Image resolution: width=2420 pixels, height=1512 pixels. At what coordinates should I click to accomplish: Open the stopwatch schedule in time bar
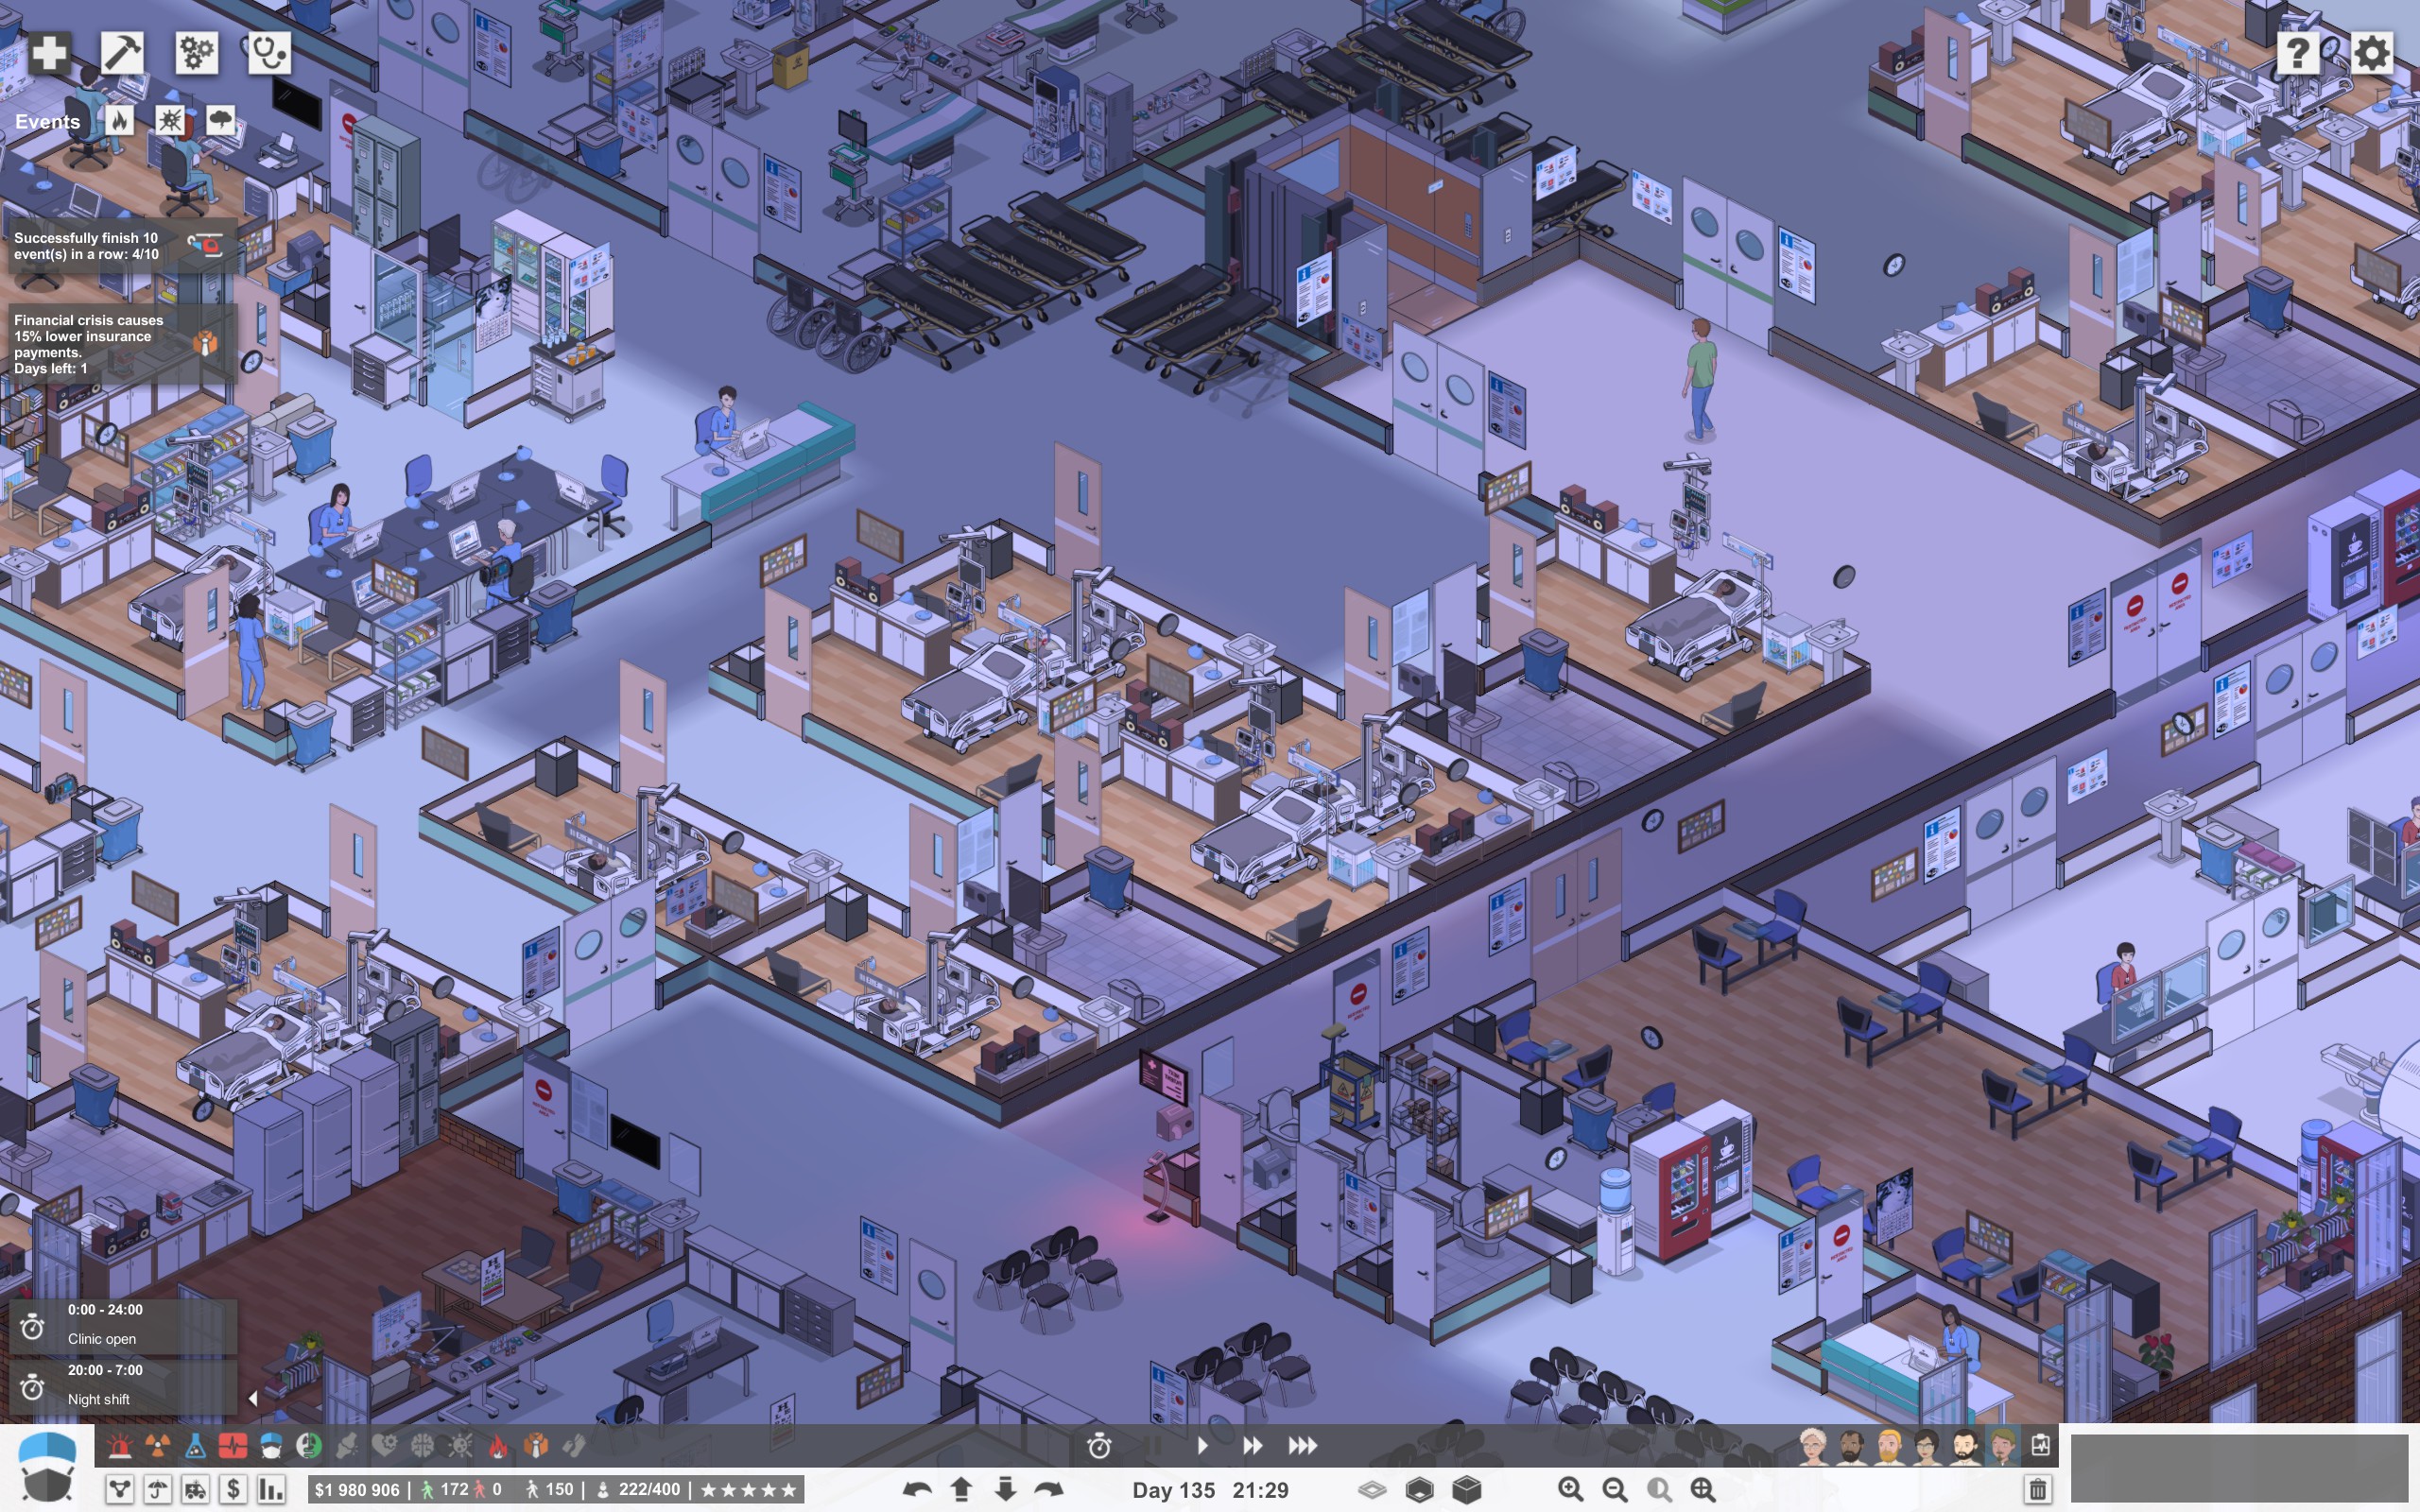[x=1099, y=1445]
